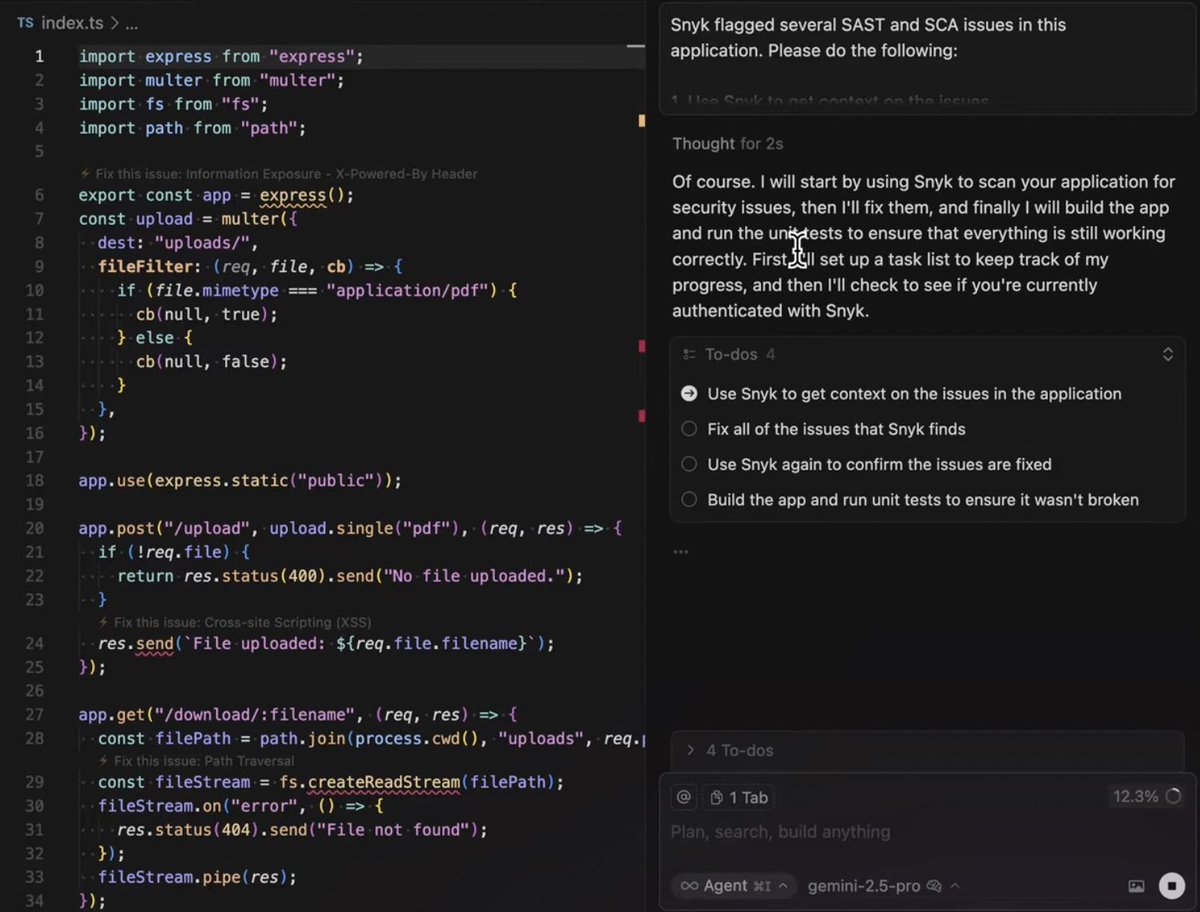Attach an image using the picture icon

tap(1136, 886)
